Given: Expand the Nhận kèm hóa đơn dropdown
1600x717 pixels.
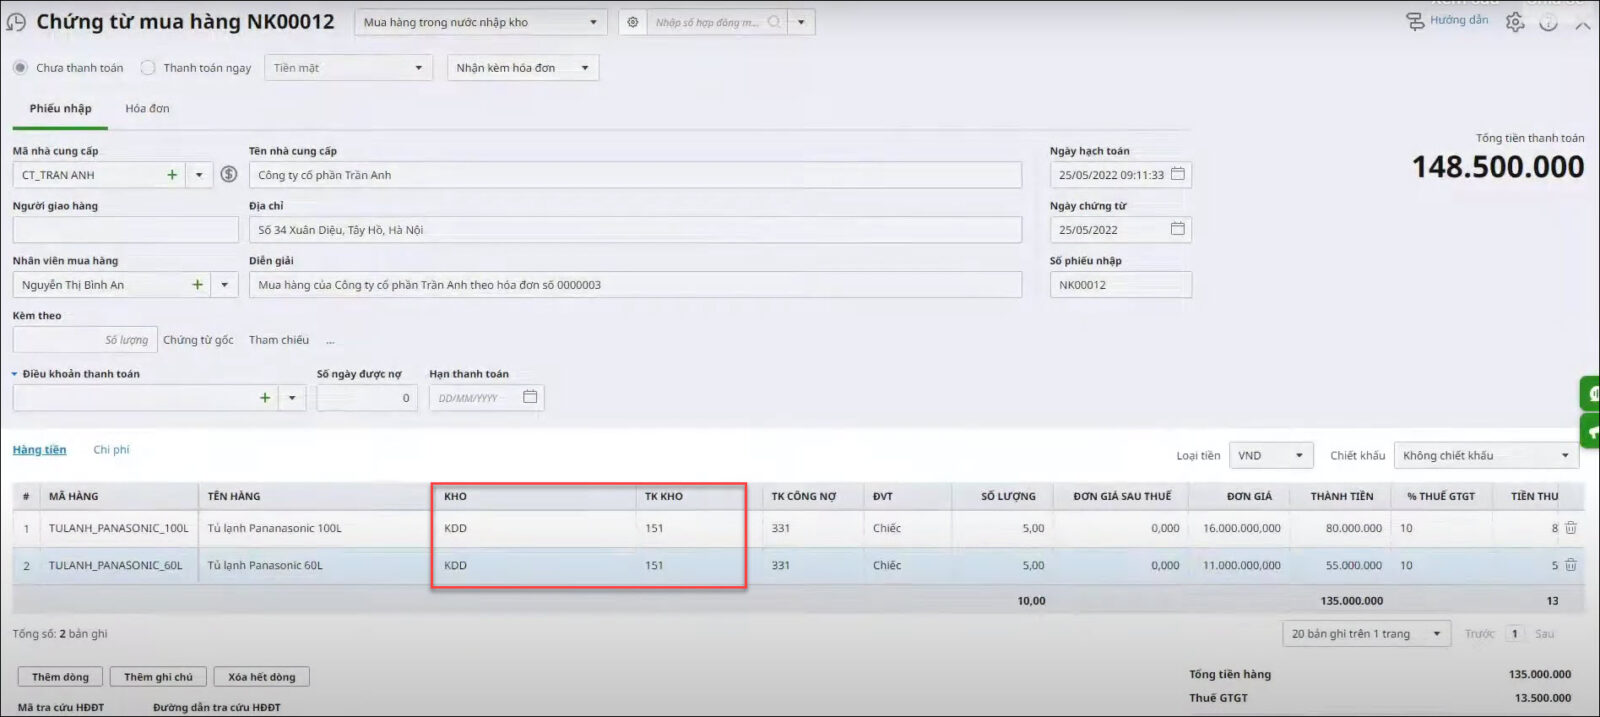Looking at the screenshot, I should pyautogui.click(x=585, y=68).
